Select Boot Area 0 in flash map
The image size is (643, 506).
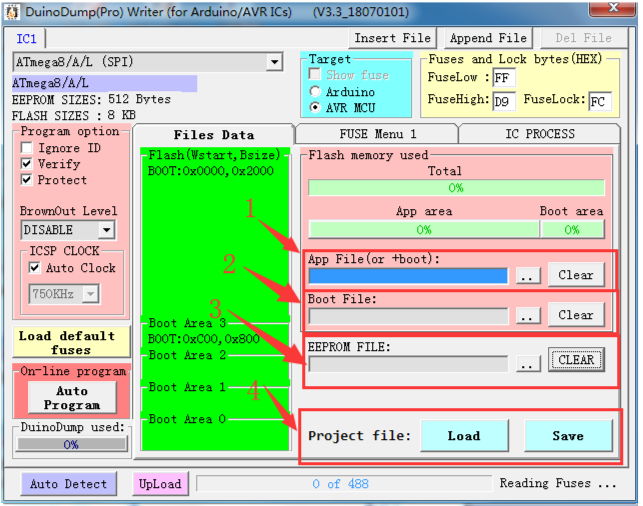click(x=187, y=419)
